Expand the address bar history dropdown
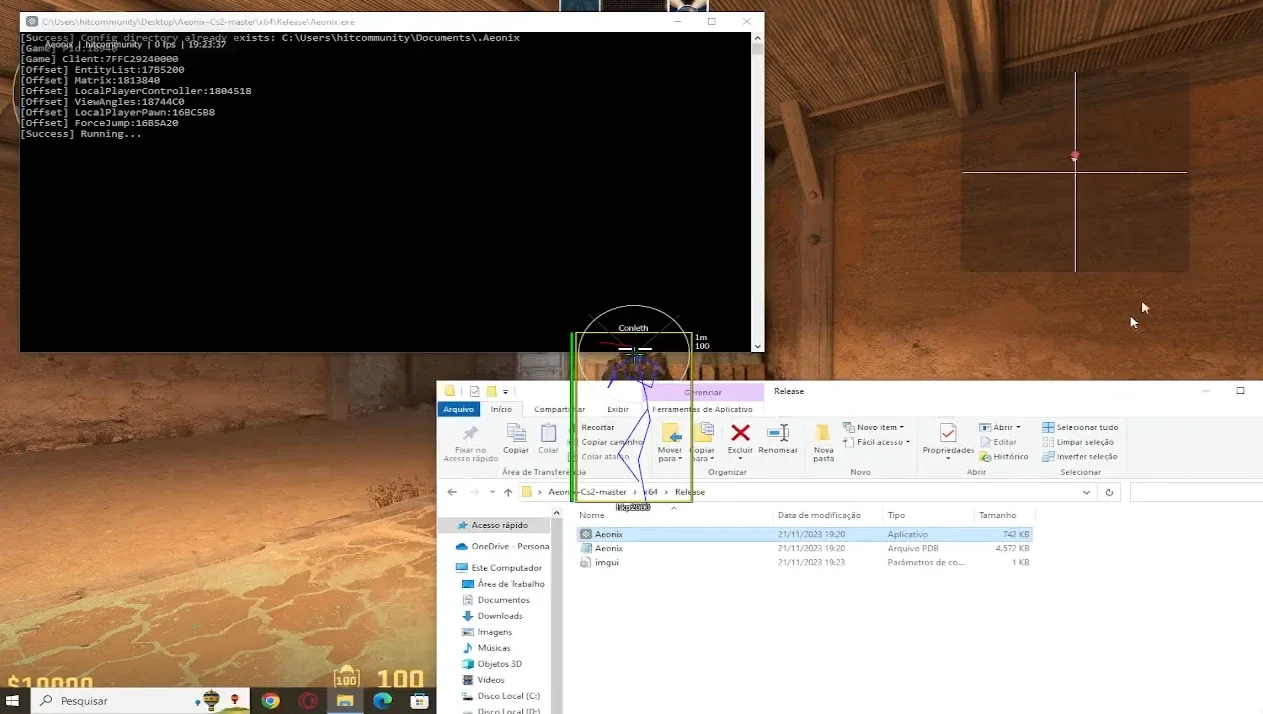 coord(1087,492)
